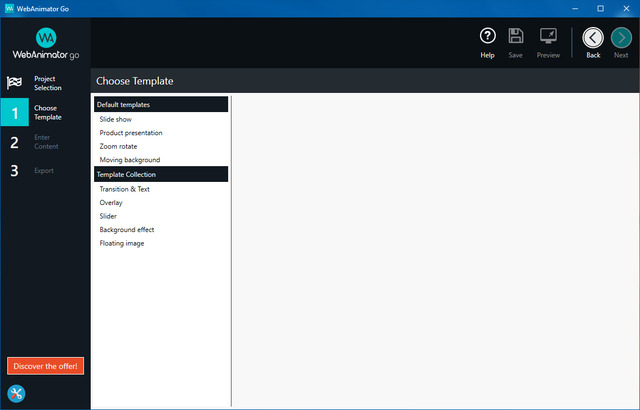Screen dimensions: 640x410
Task: Go Back using the arrow button
Action: tap(593, 37)
